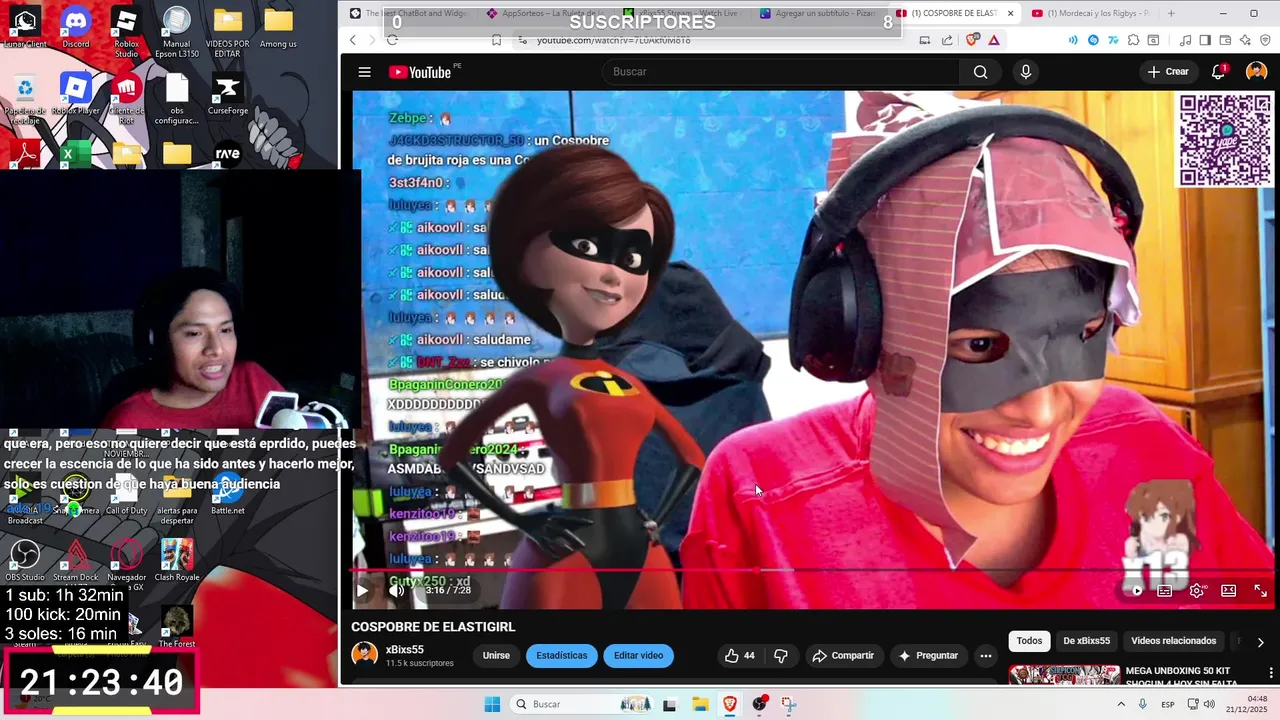Switch to the Agregar un subtítulo tab
This screenshot has height=720, width=1280.
[818, 14]
